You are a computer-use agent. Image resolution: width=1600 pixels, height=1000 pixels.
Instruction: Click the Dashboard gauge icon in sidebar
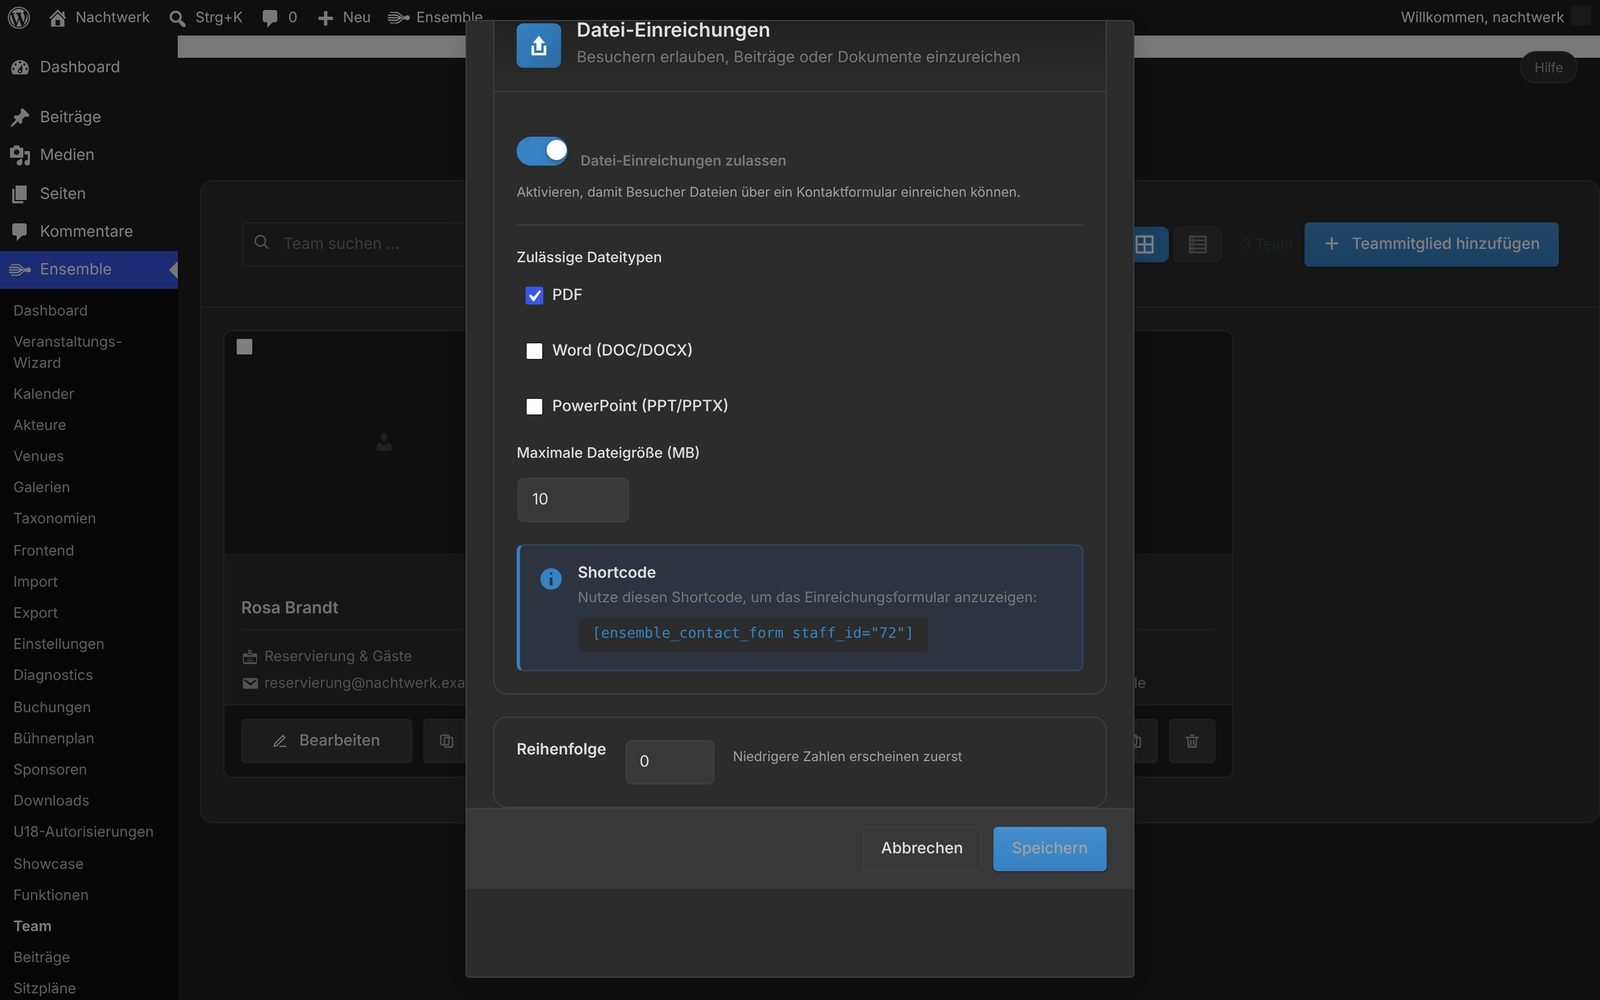click(x=20, y=67)
